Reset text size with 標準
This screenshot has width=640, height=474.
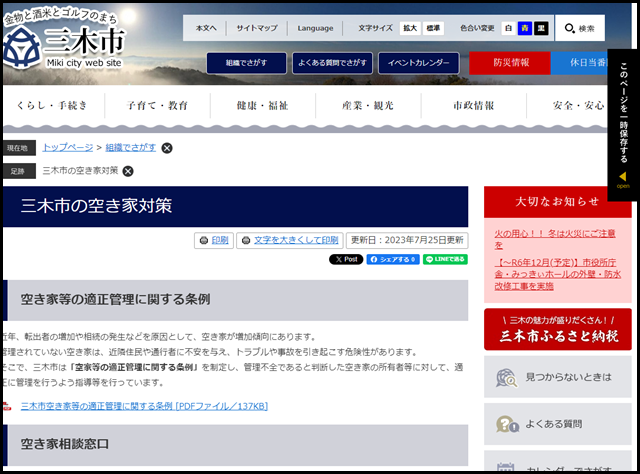pyautogui.click(x=433, y=28)
